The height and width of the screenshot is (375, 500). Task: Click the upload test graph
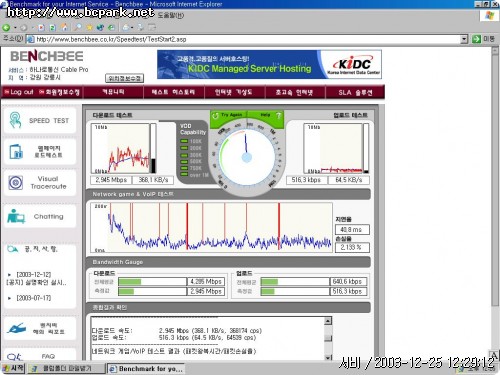[x=333, y=148]
